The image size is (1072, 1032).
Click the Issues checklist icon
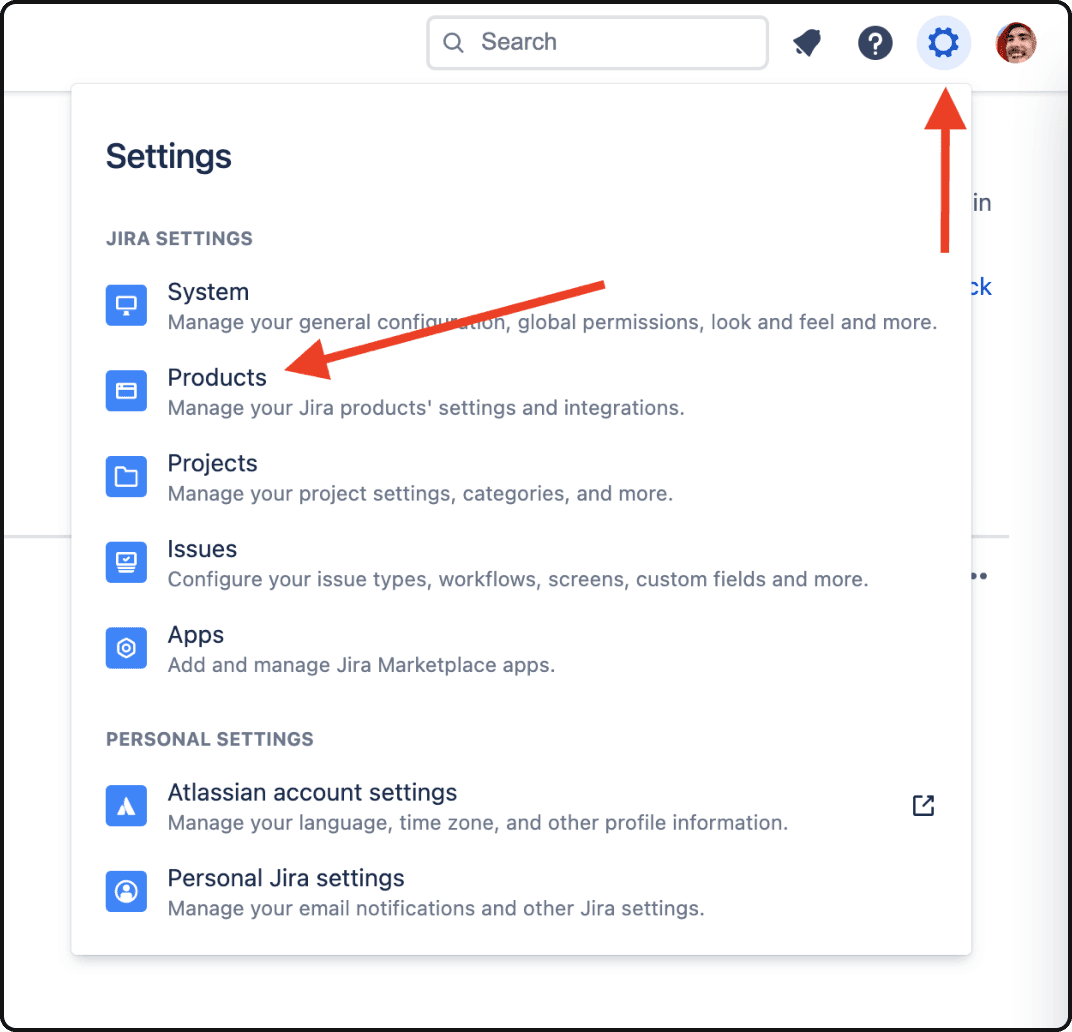coord(126,562)
